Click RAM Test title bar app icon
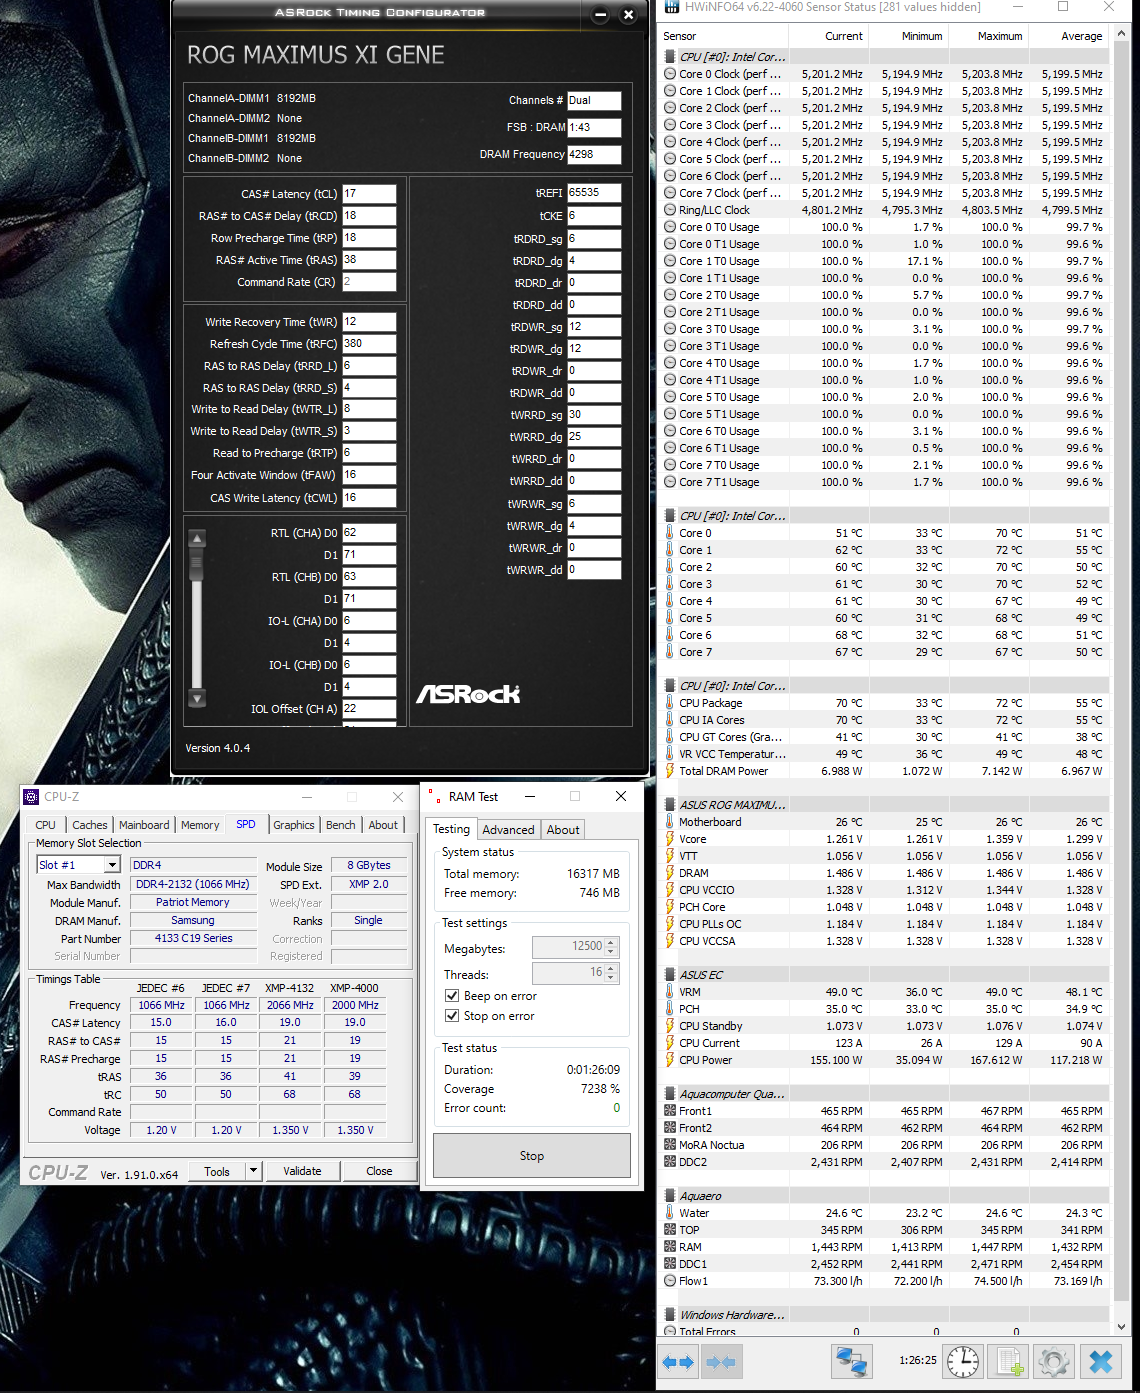Screen dimensions: 1140x1393 [x=433, y=797]
